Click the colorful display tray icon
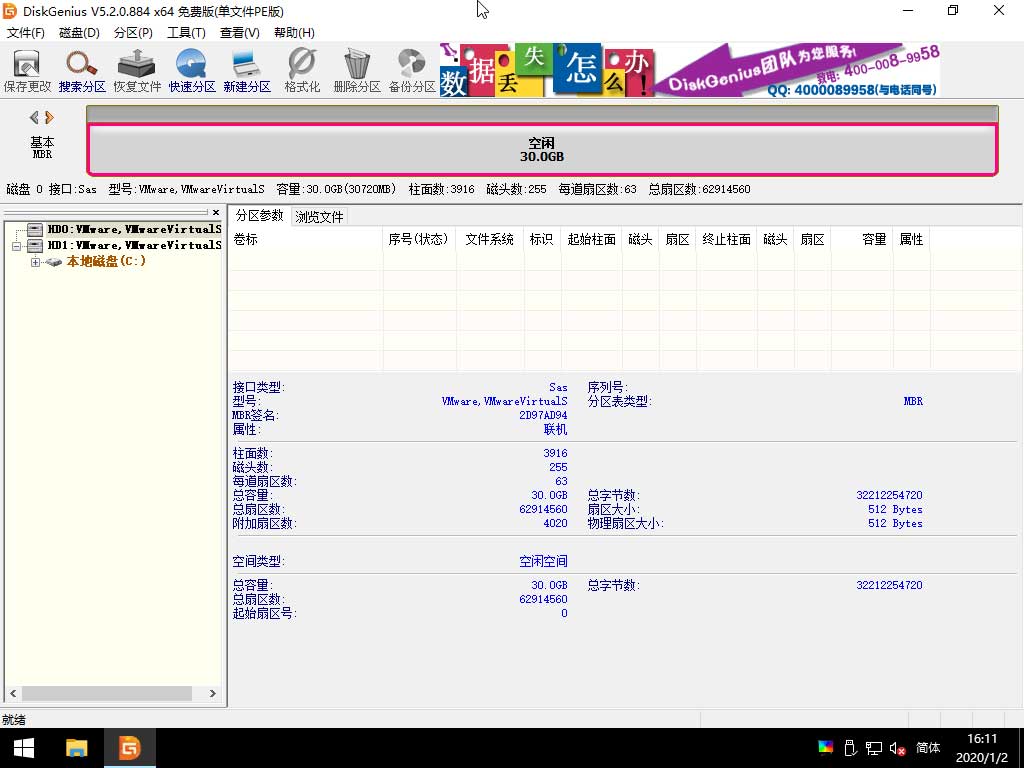Image resolution: width=1024 pixels, height=768 pixels. point(825,748)
